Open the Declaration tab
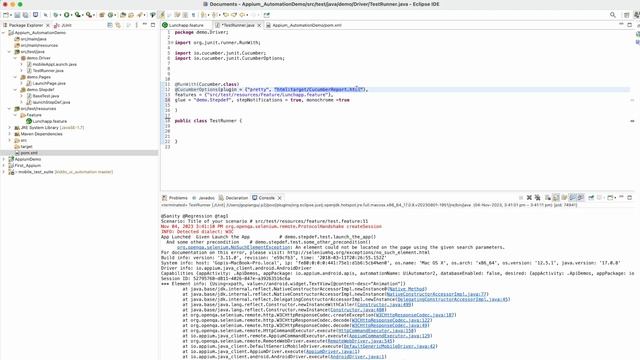This screenshot has height=360, width=640. [x=236, y=198]
